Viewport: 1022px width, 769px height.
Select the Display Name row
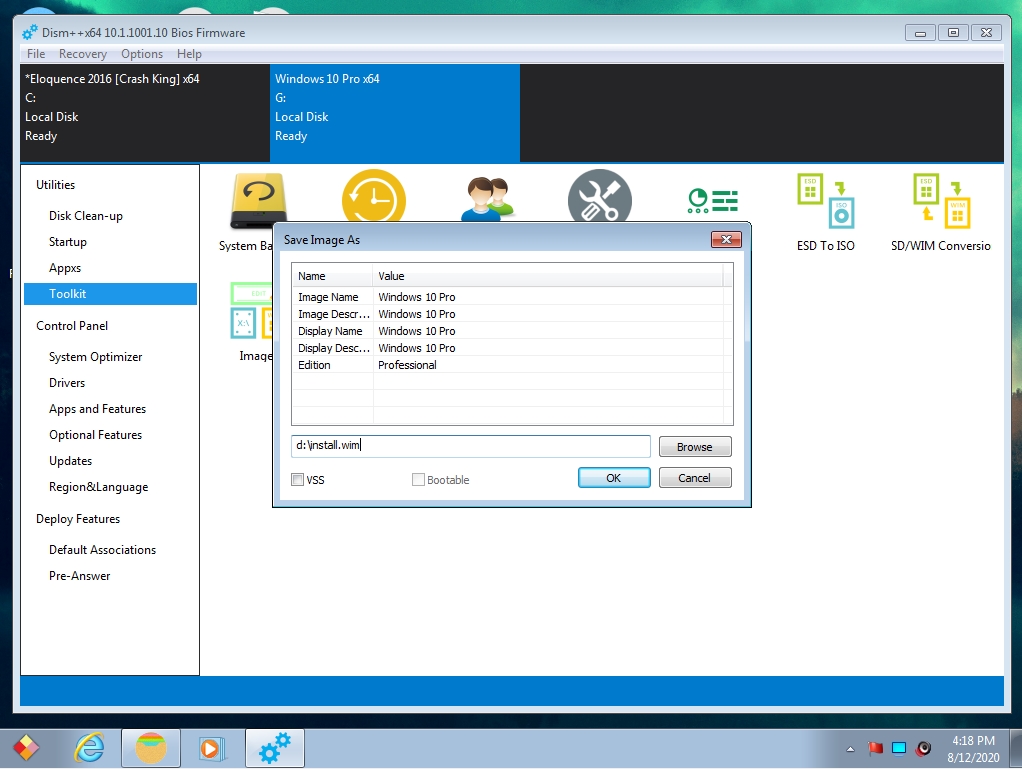pos(512,331)
